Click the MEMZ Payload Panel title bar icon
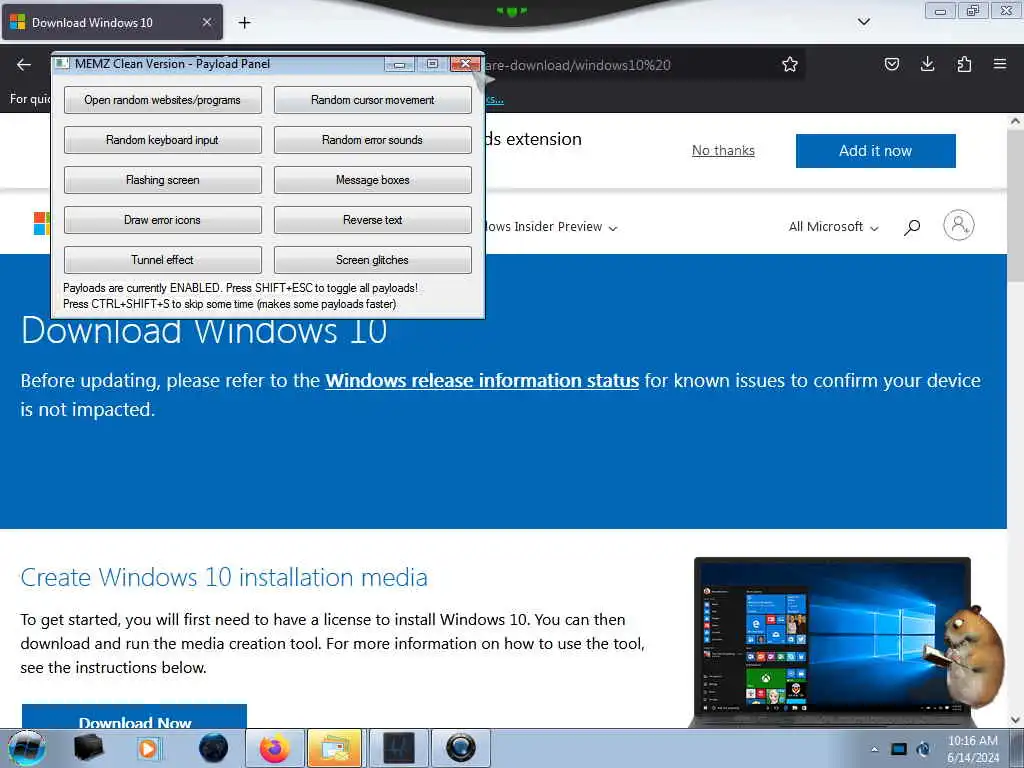The height and width of the screenshot is (768, 1024). [x=62, y=63]
